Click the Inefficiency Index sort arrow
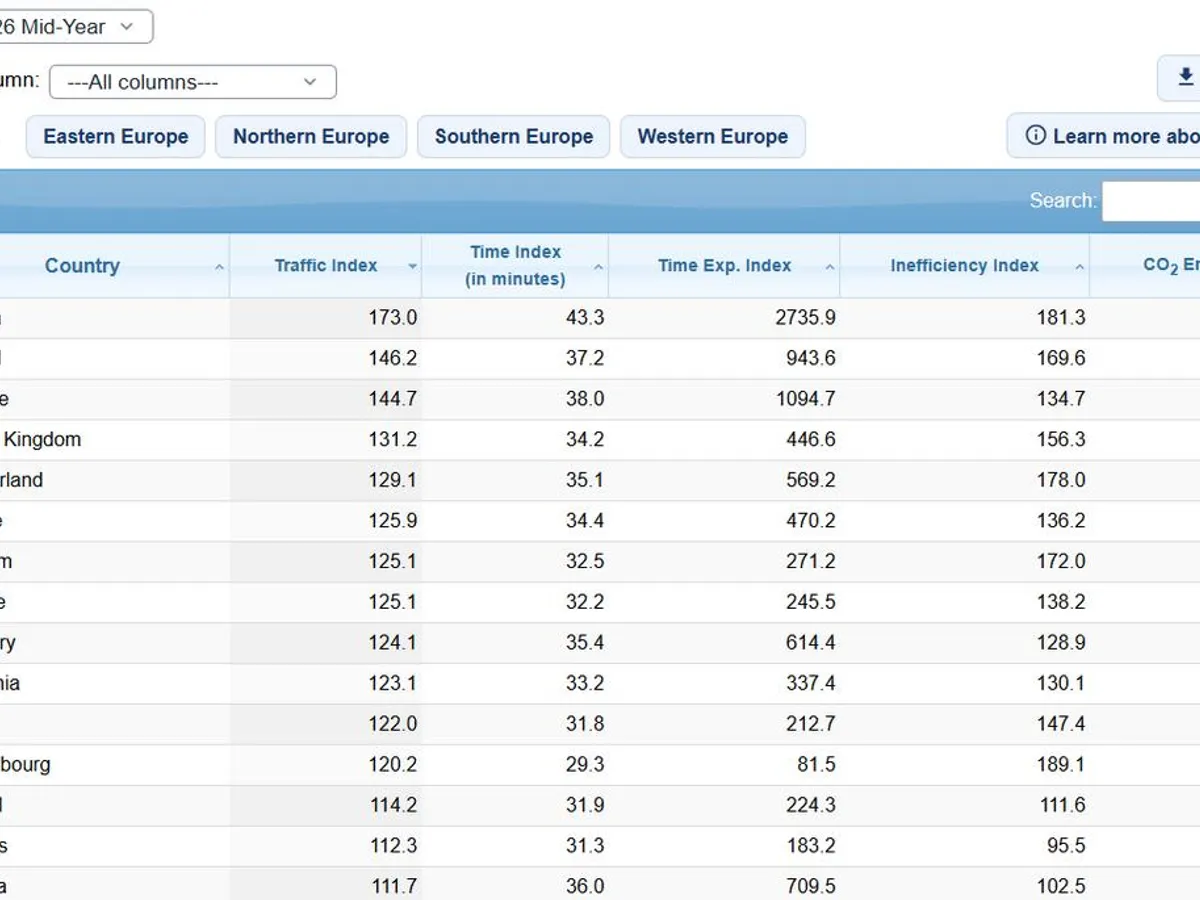Image resolution: width=1200 pixels, height=900 pixels. tap(1079, 267)
